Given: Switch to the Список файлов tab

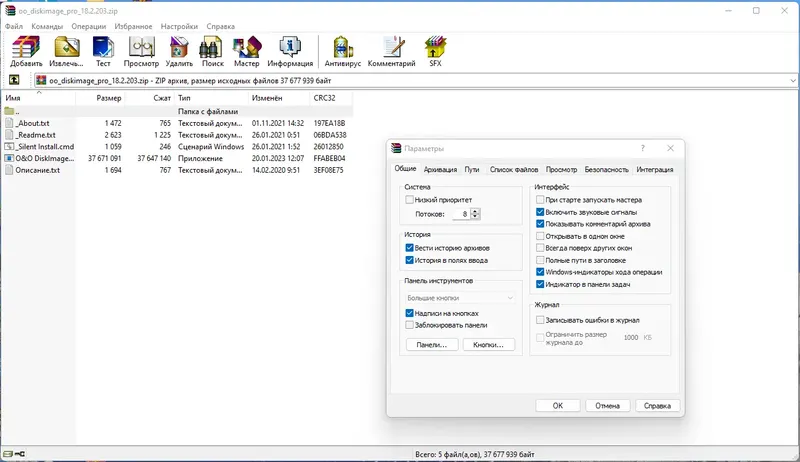Looking at the screenshot, I should coord(514,169).
